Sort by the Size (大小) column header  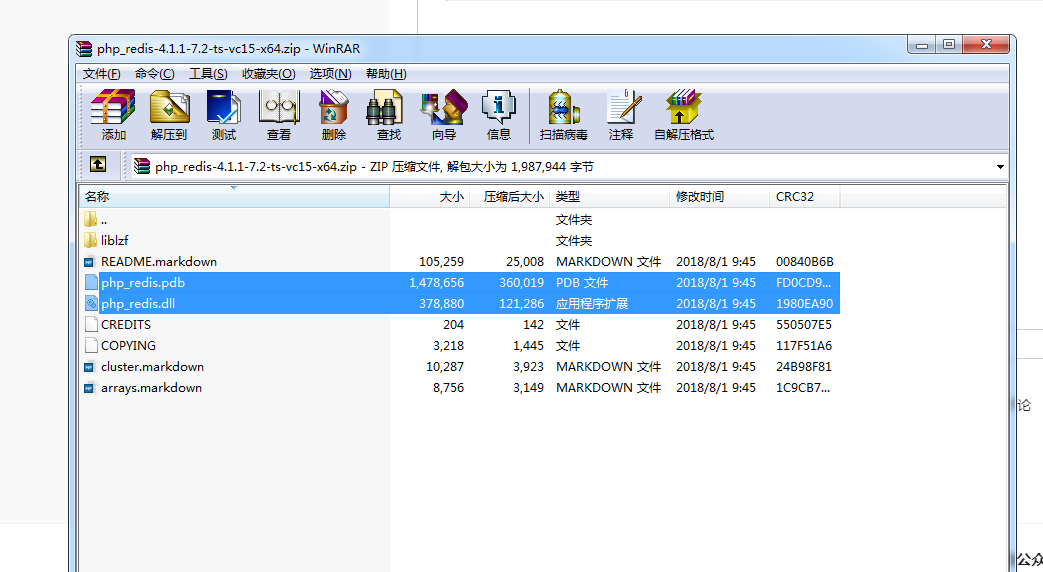coord(430,197)
